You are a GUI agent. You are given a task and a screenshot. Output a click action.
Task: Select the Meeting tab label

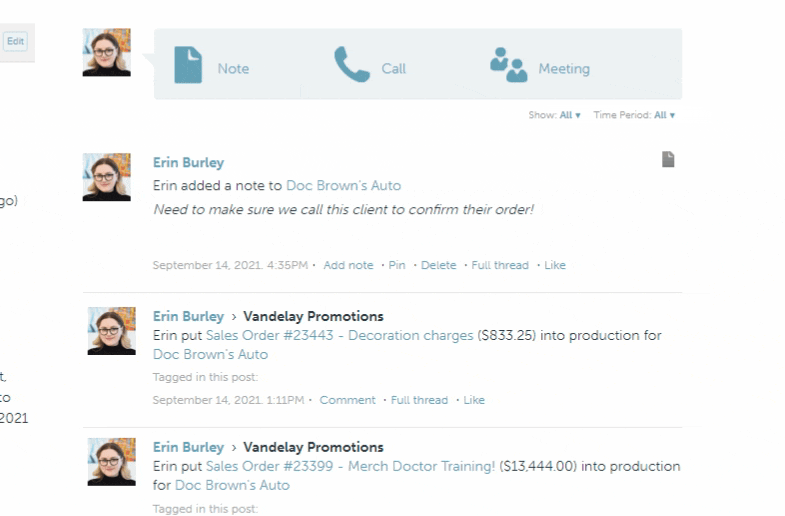pyautogui.click(x=564, y=69)
